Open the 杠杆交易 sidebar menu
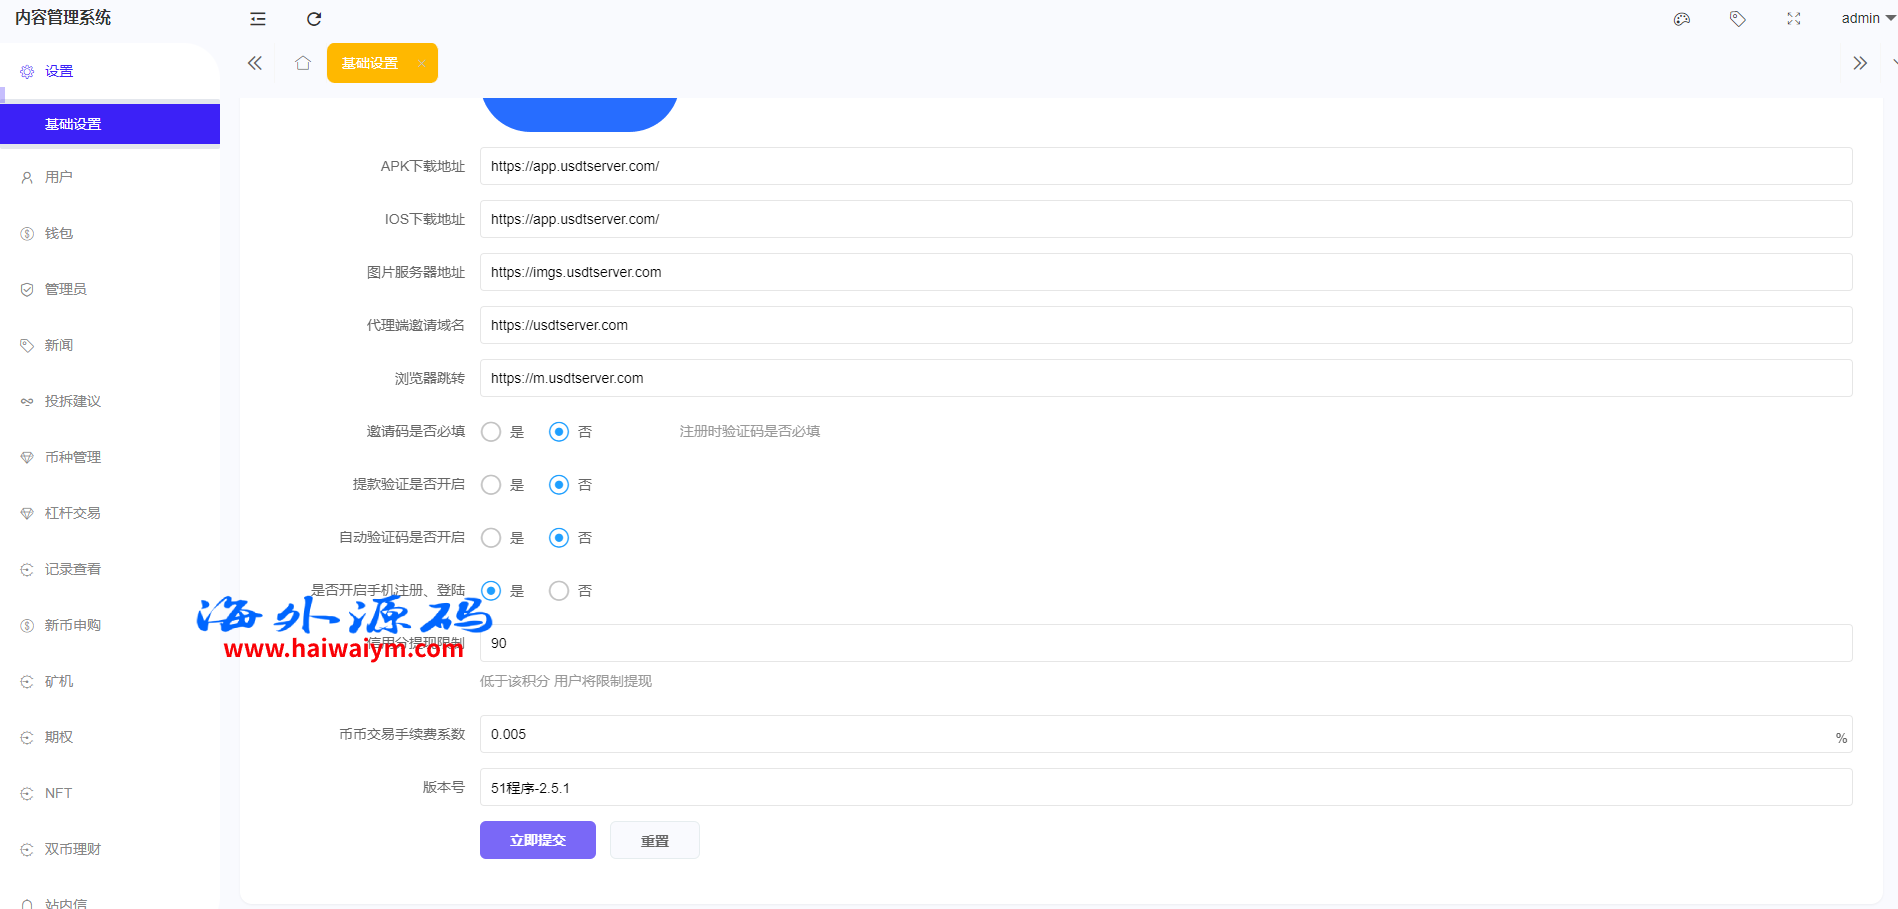 (x=73, y=513)
